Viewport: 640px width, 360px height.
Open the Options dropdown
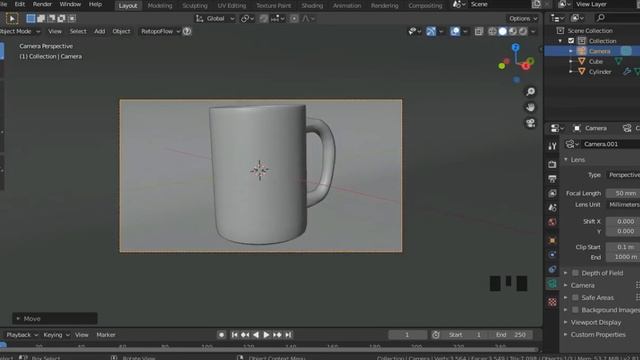pyautogui.click(x=523, y=18)
